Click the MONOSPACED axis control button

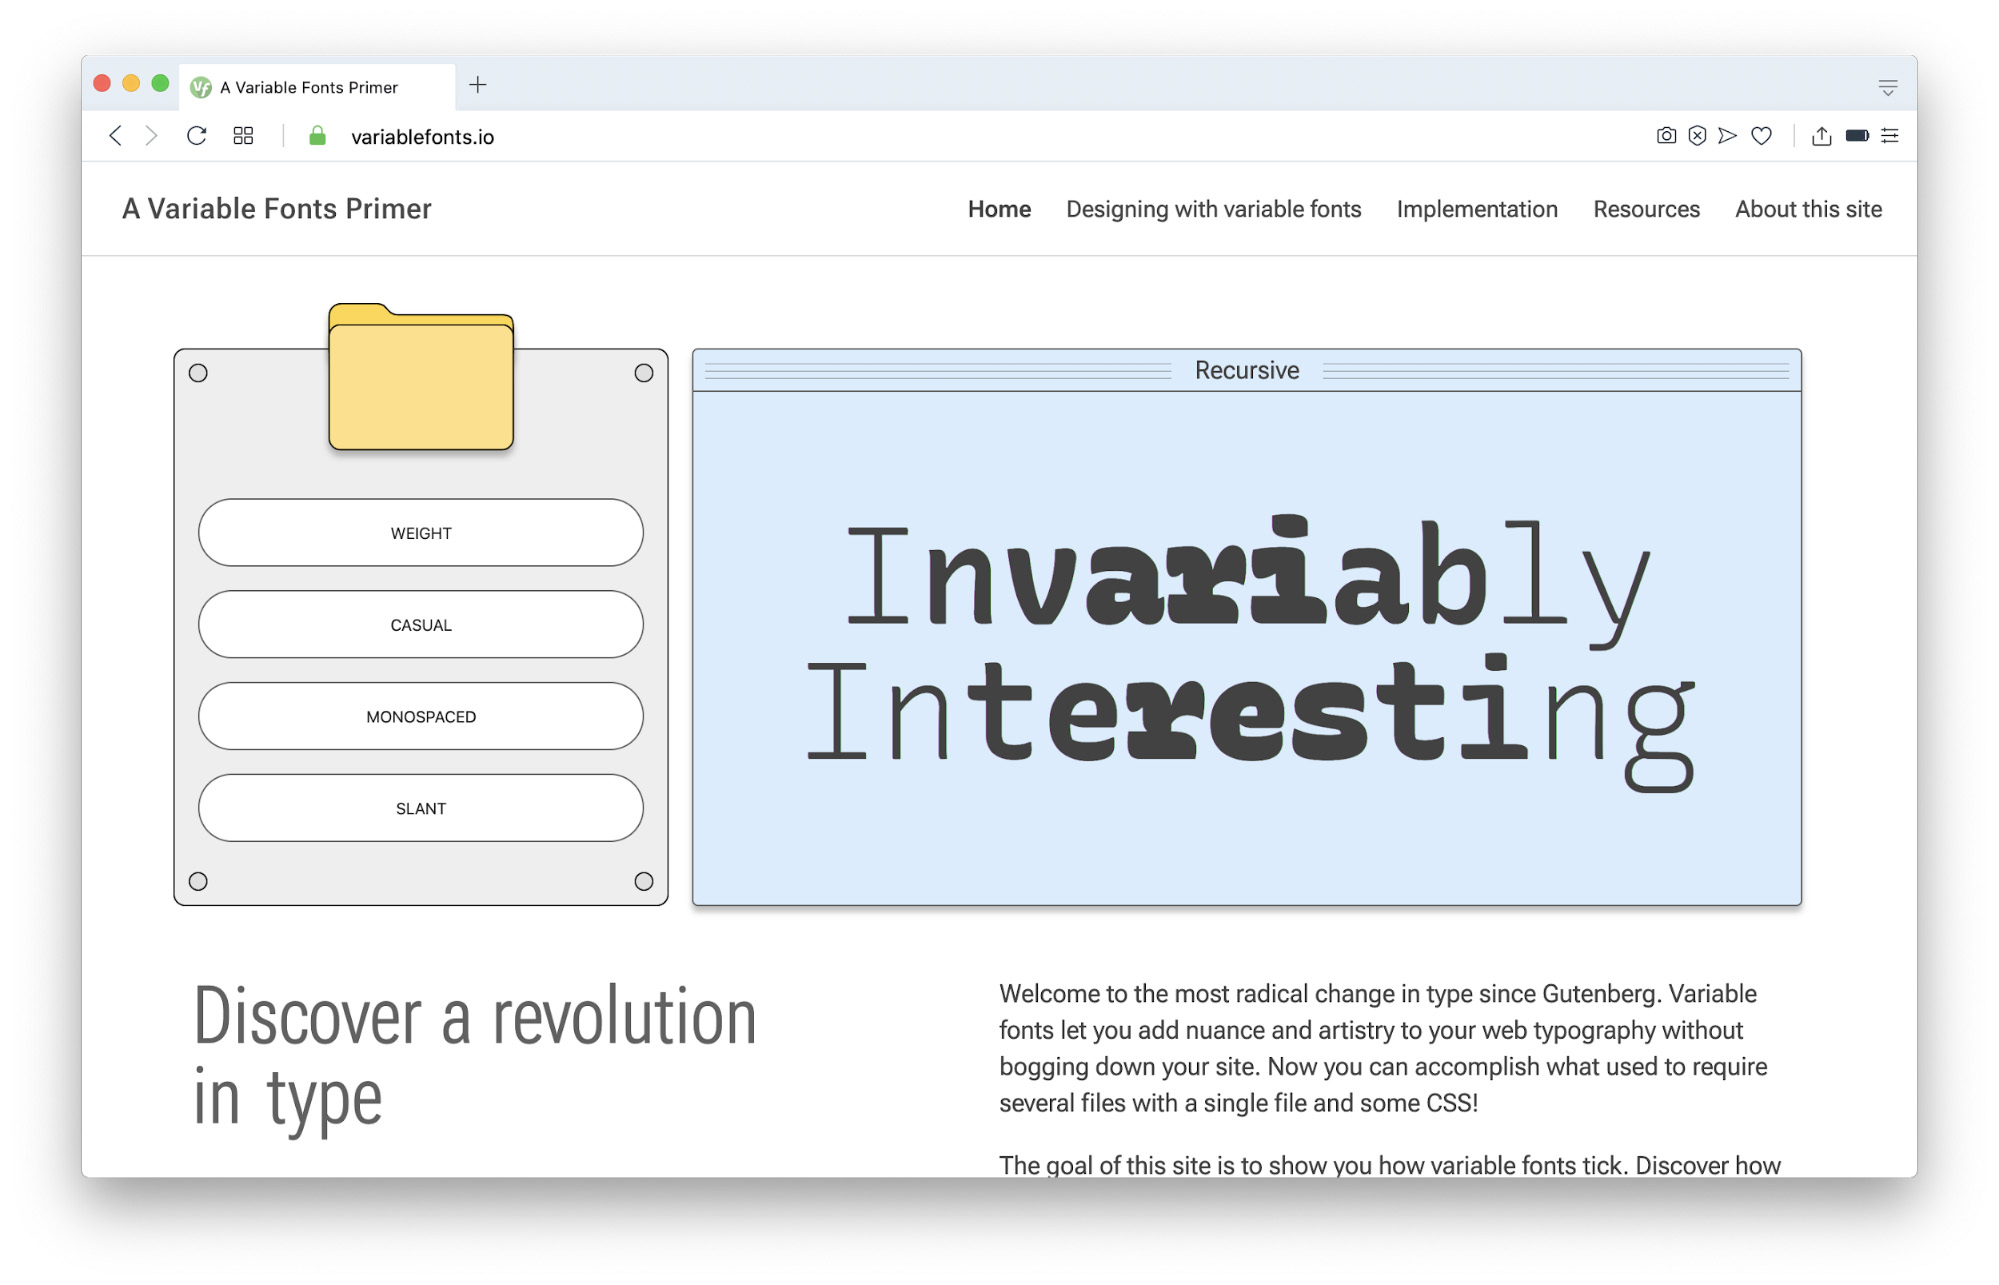421,715
